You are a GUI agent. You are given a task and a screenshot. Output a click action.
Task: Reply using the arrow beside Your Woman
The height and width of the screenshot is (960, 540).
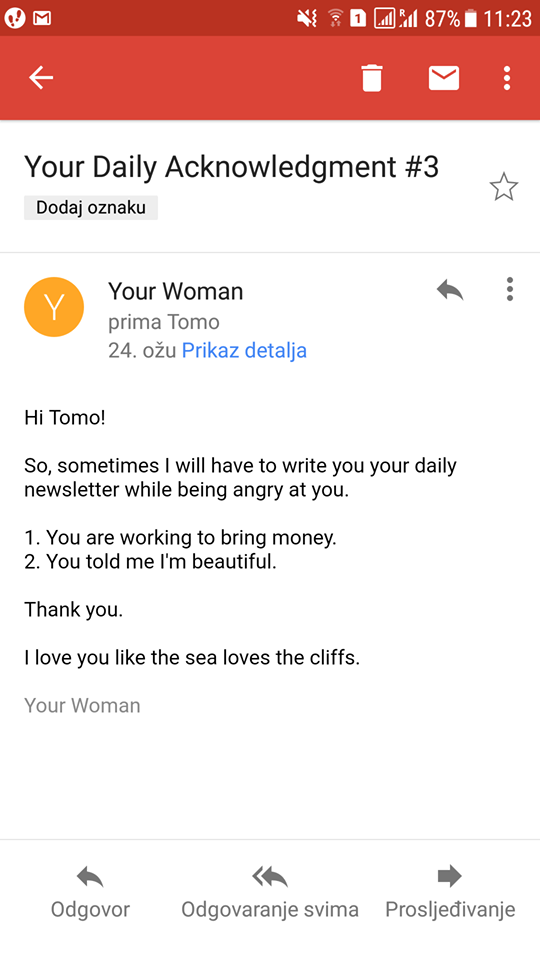[x=450, y=290]
